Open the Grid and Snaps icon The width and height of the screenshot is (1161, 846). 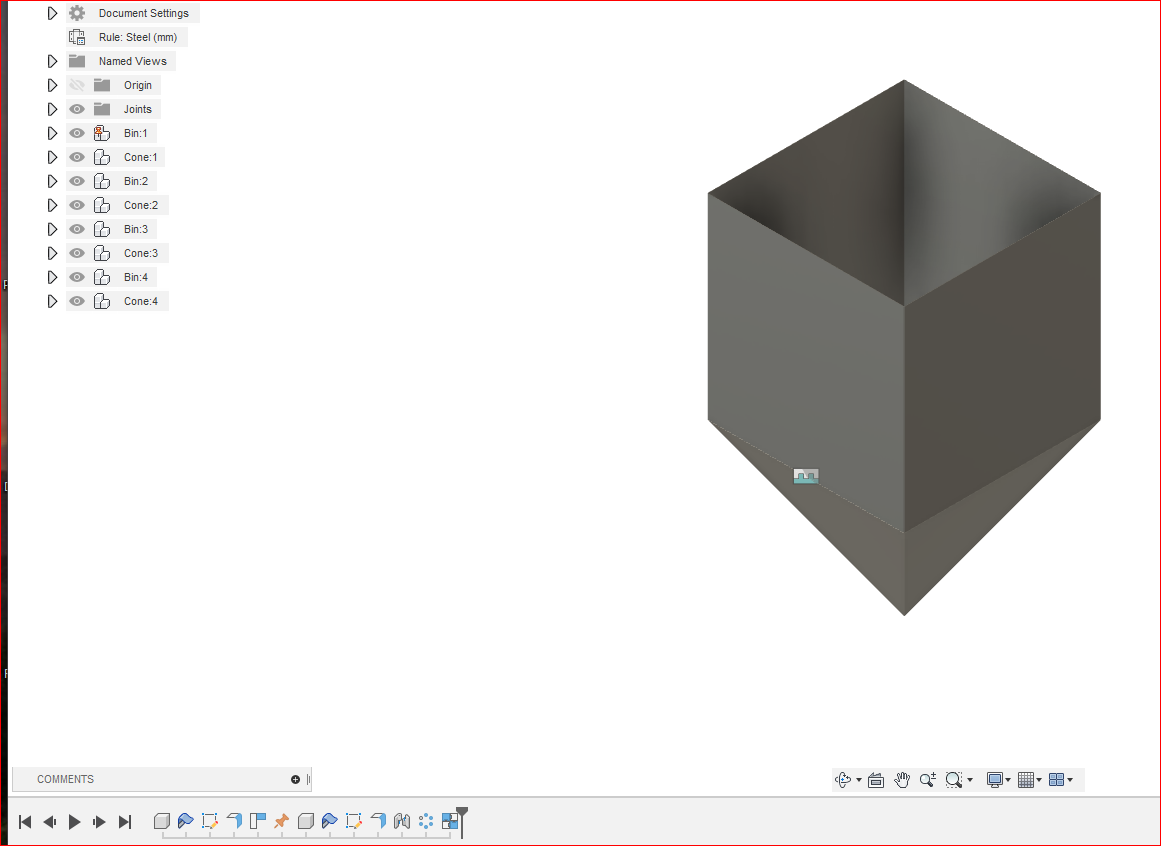[1026, 779]
